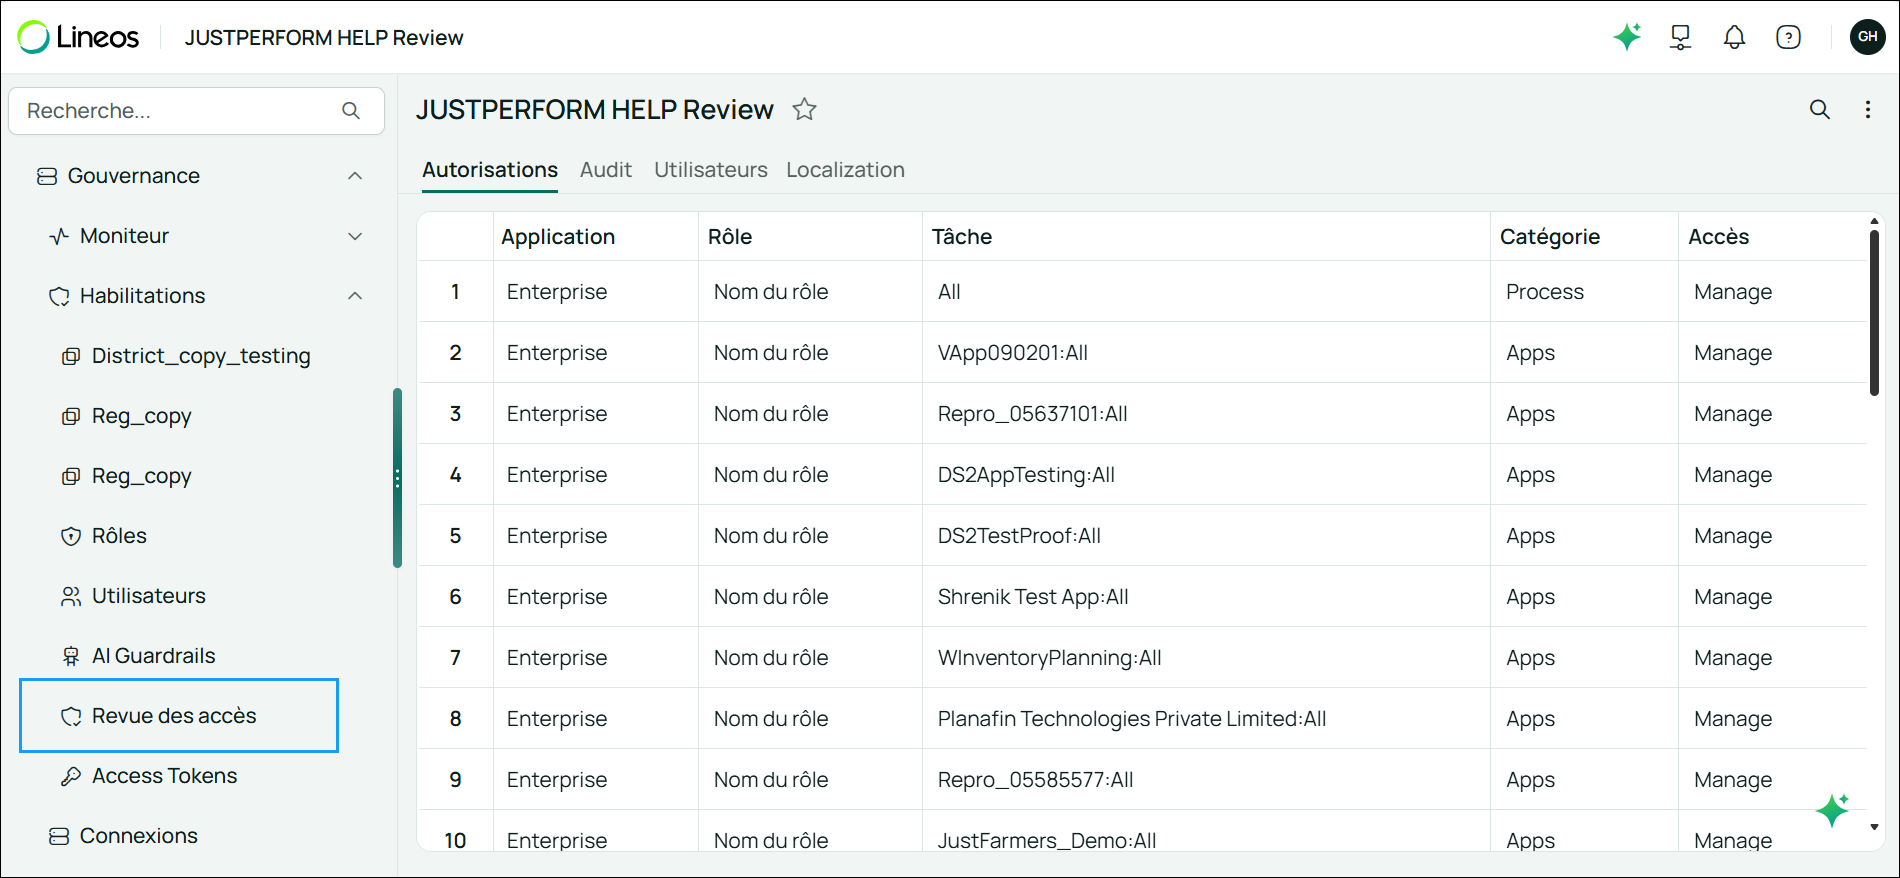Screen dimensions: 1900x878
Task: Click the AI Guardrails icon
Action: pos(71,656)
